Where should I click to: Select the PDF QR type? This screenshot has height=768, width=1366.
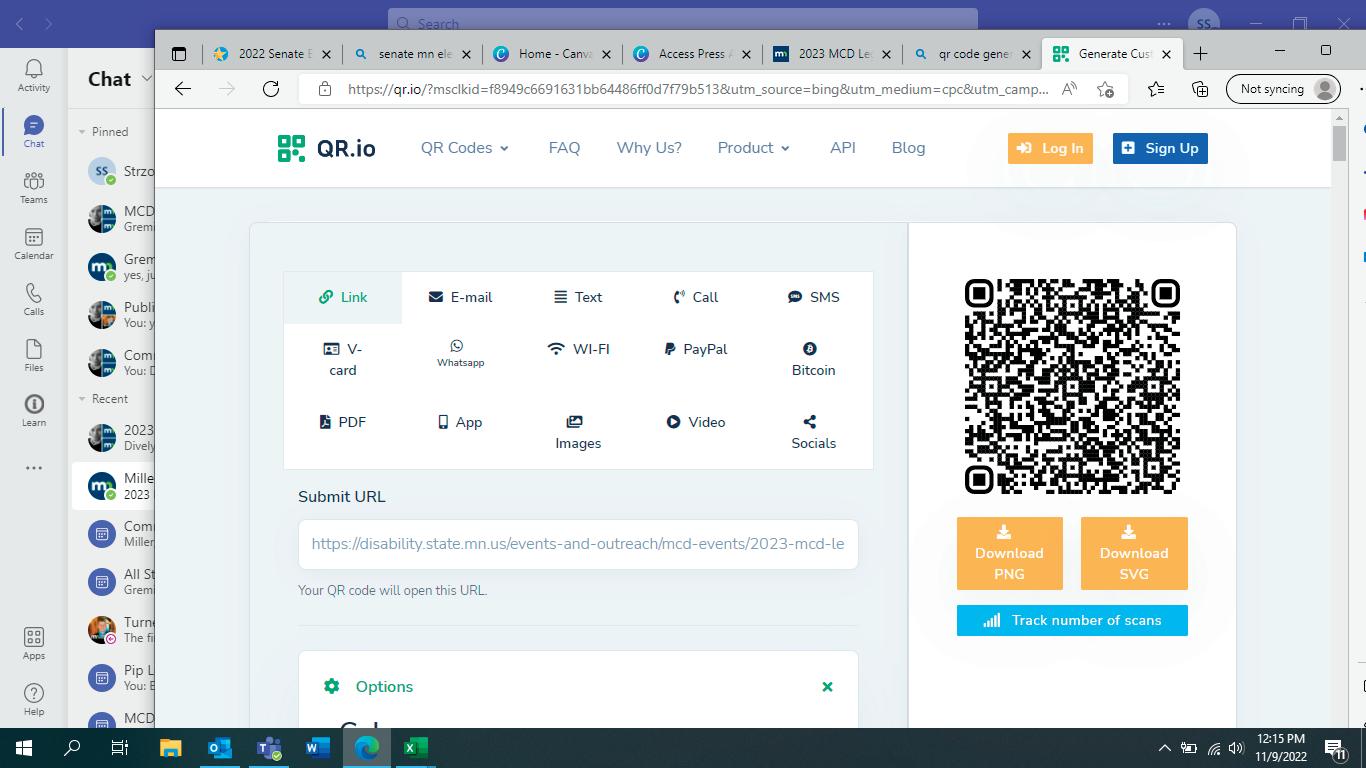(343, 422)
